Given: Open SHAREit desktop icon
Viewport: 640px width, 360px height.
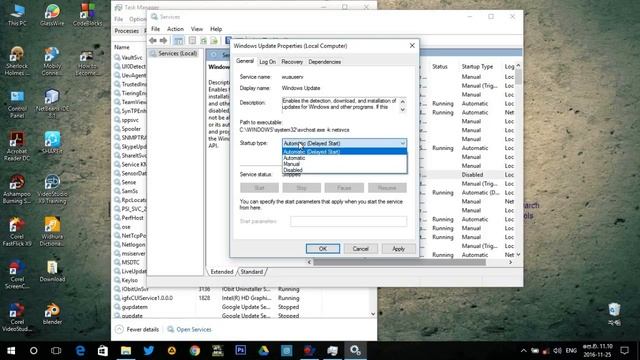Looking at the screenshot, I should click(52, 142).
